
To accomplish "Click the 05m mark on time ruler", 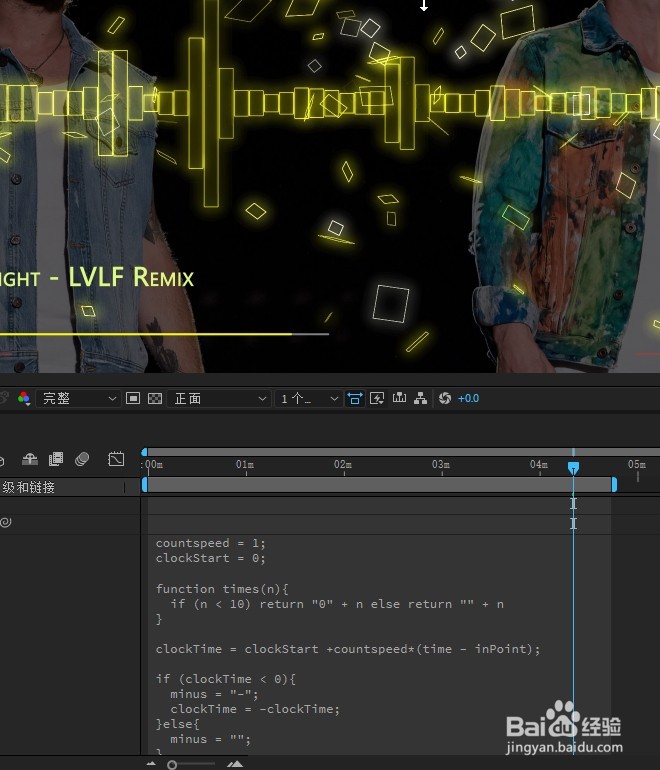I will [637, 465].
